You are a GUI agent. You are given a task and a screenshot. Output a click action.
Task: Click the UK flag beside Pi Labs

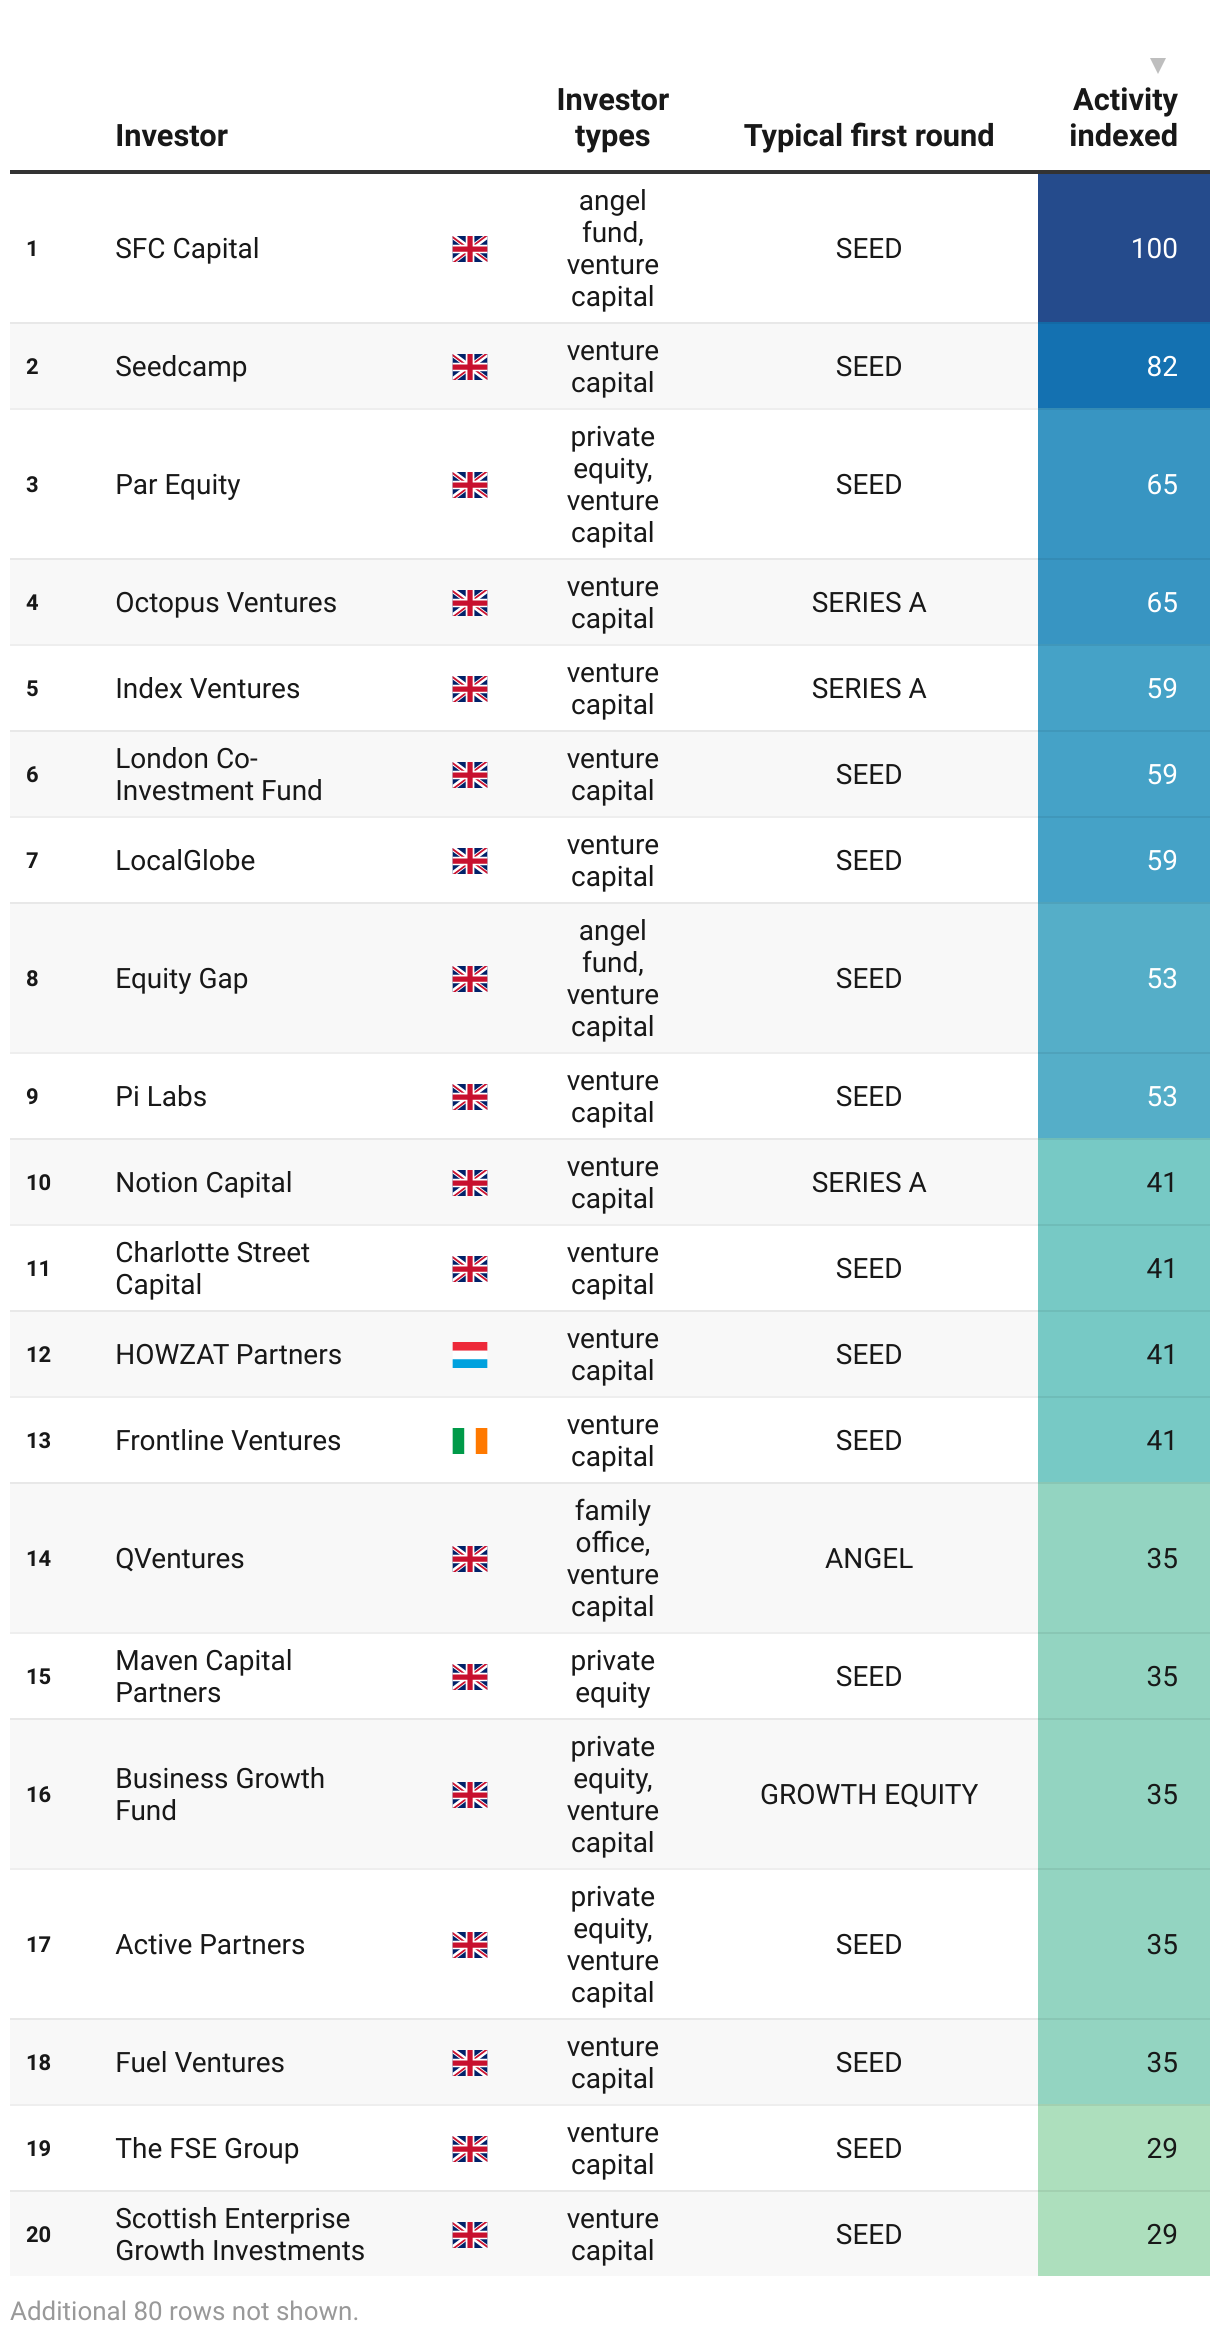(x=469, y=1097)
